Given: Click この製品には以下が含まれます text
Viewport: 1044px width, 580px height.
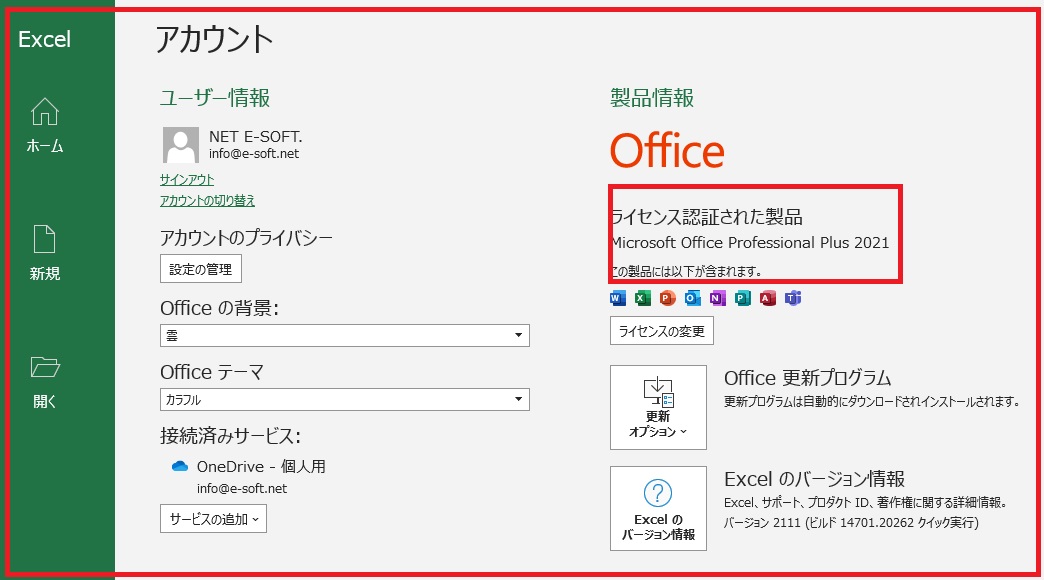Looking at the screenshot, I should pos(687,271).
